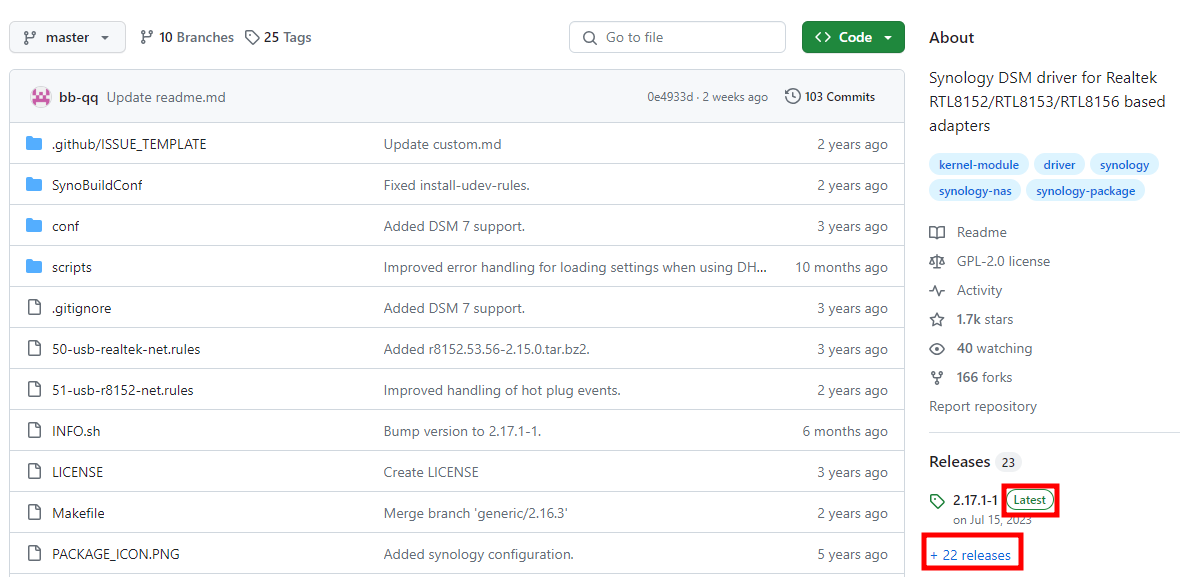Viewport: 1180px width, 577px height.
Task: Select the synology-nas topic tag
Action: pos(975,191)
